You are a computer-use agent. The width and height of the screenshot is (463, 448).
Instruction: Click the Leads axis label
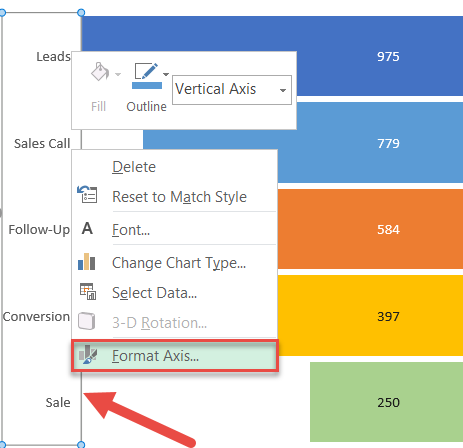click(53, 57)
